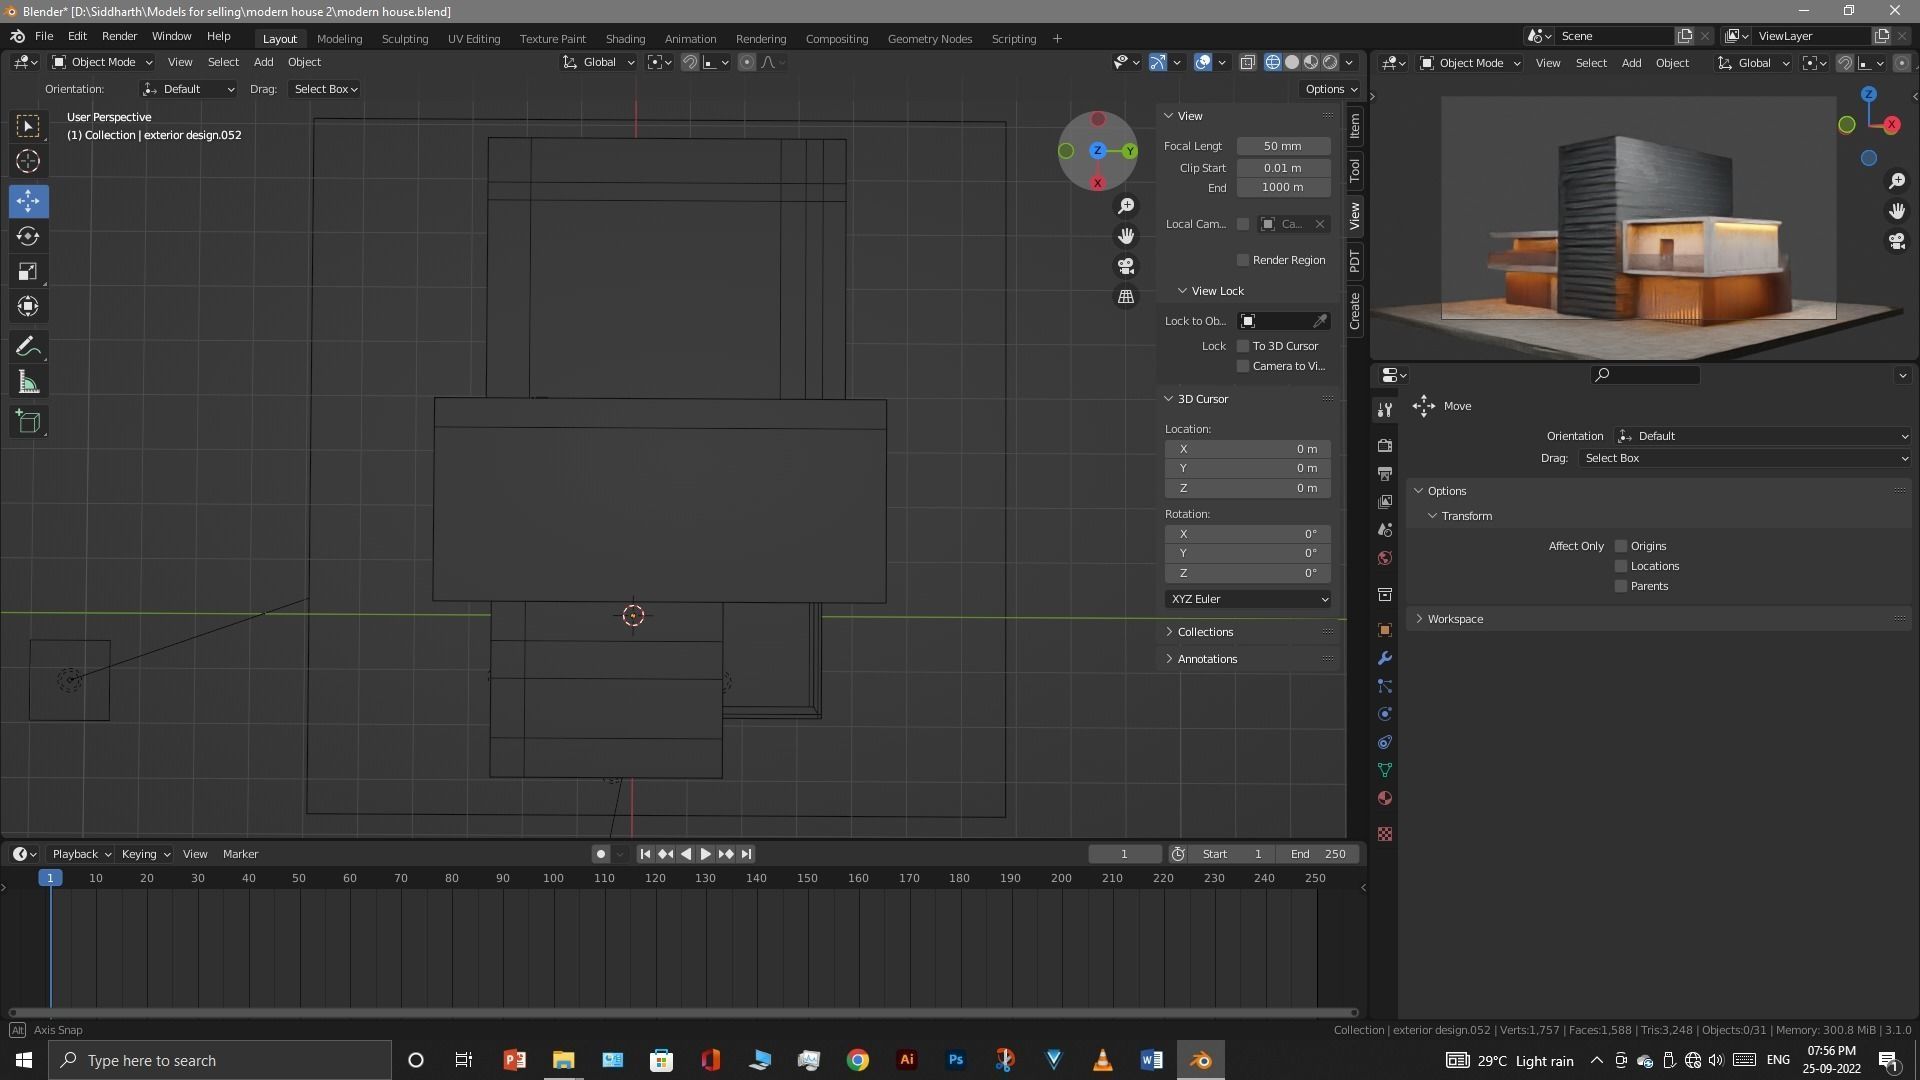The image size is (1920, 1080).
Task: Enable the Render Region checkbox
Action: [x=1243, y=260]
